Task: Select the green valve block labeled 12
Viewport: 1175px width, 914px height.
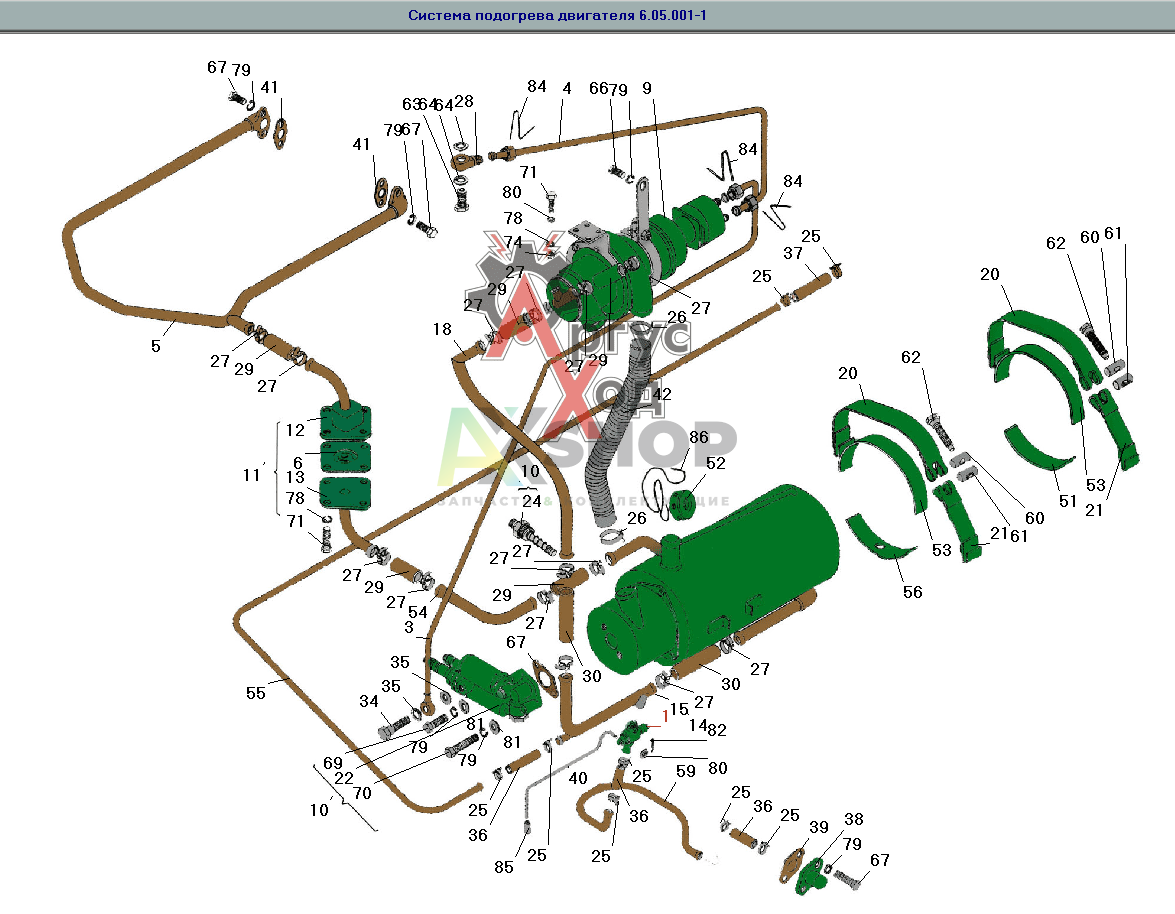Action: tap(345, 423)
